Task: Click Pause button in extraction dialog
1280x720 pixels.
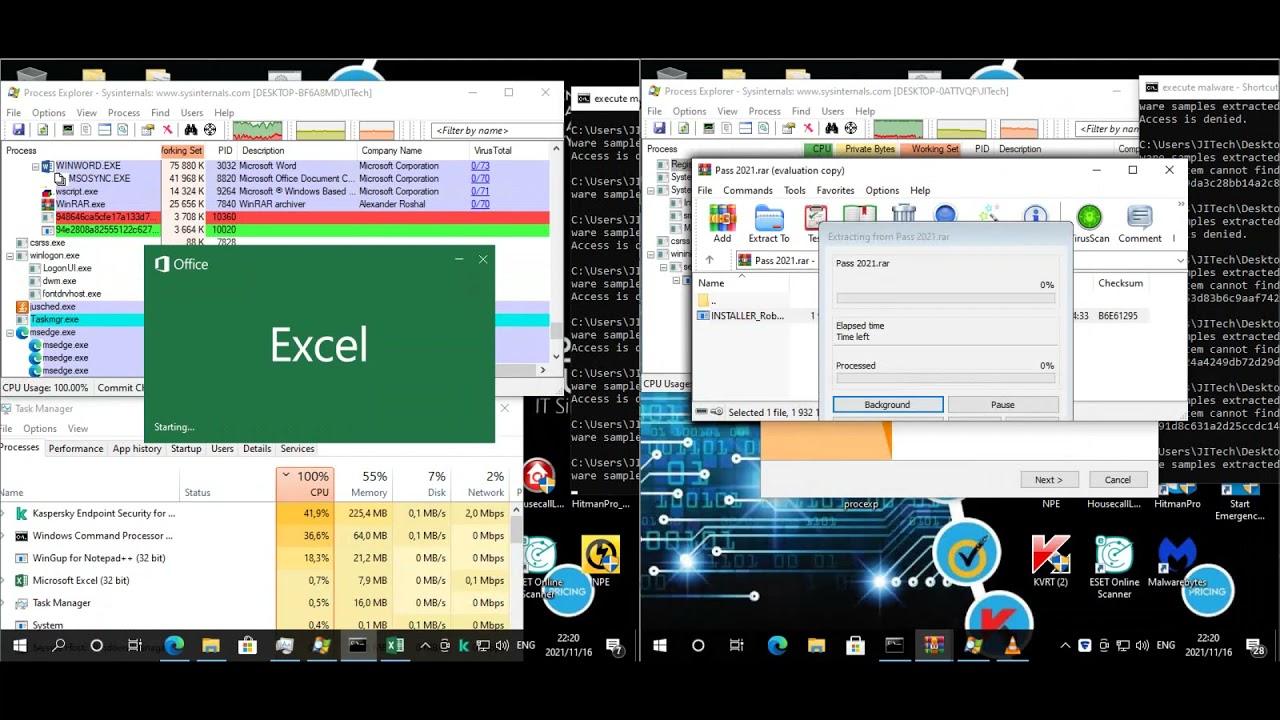Action: [1003, 405]
